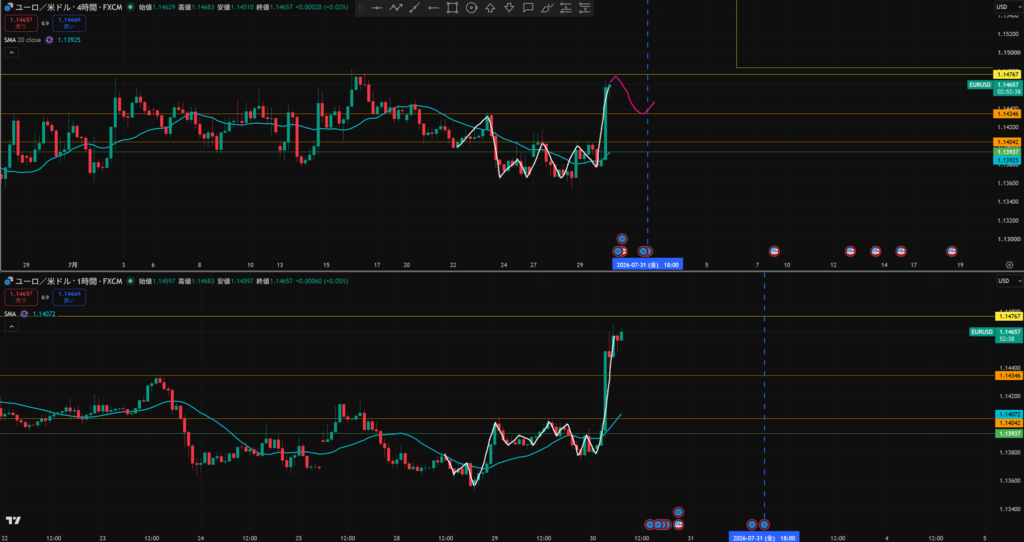1024x542 pixels.
Task: Click 1.14664 買い buy button on 4時間 chart
Action: 69,24
